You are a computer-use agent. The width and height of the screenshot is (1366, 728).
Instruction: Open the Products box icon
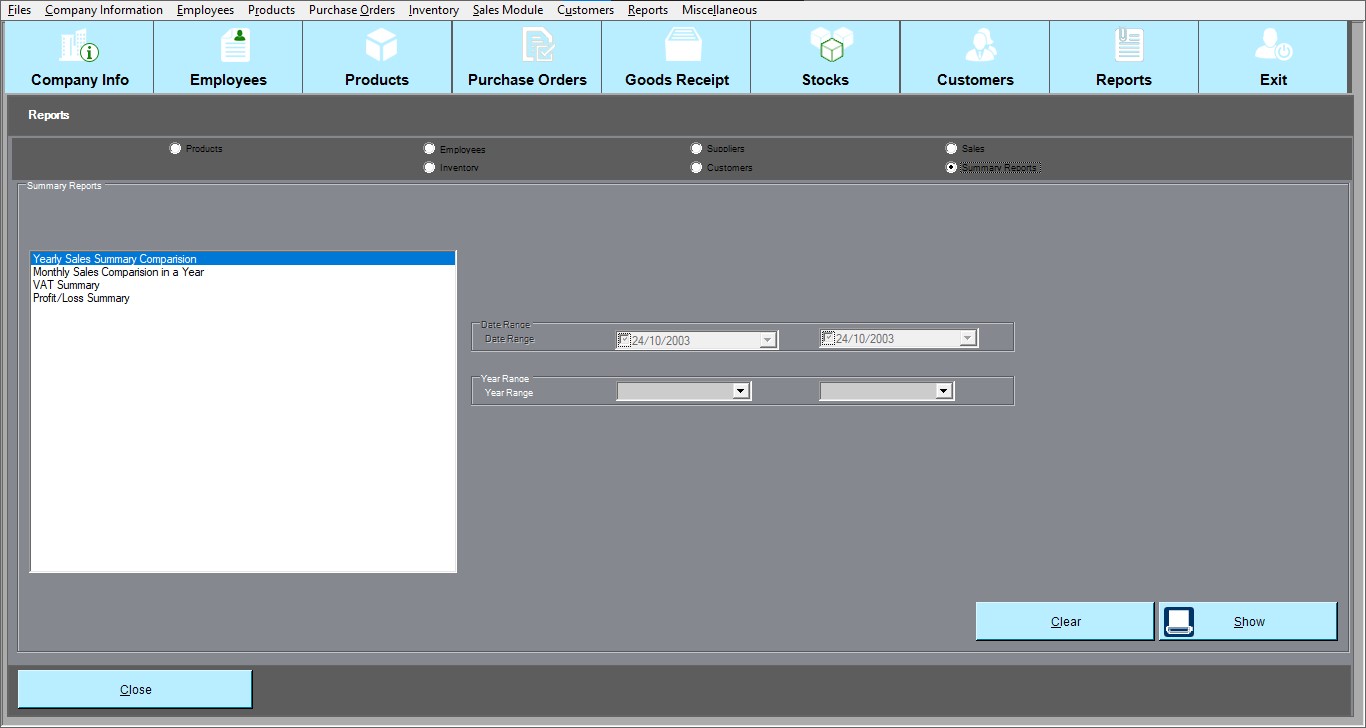[380, 46]
